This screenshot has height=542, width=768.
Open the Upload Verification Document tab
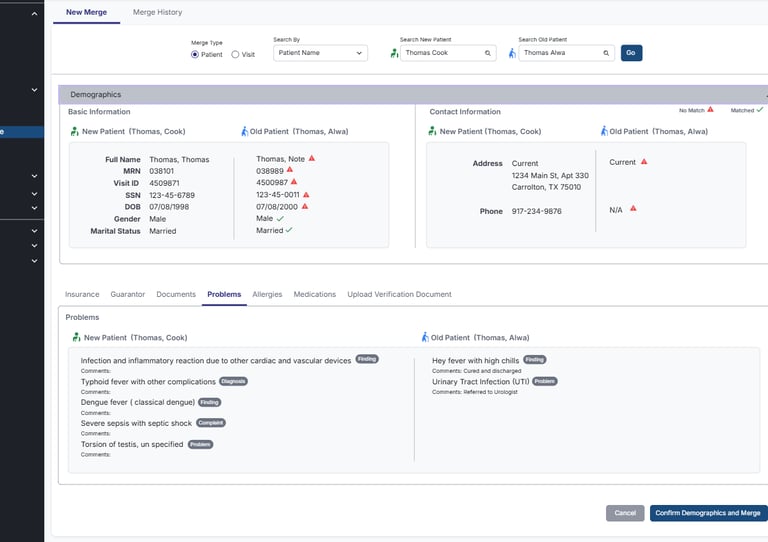(399, 295)
